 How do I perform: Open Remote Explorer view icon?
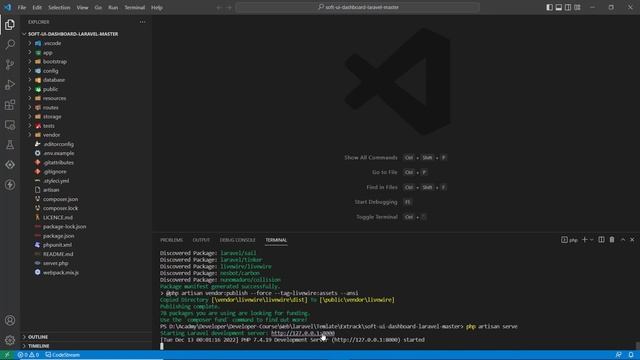[10, 124]
